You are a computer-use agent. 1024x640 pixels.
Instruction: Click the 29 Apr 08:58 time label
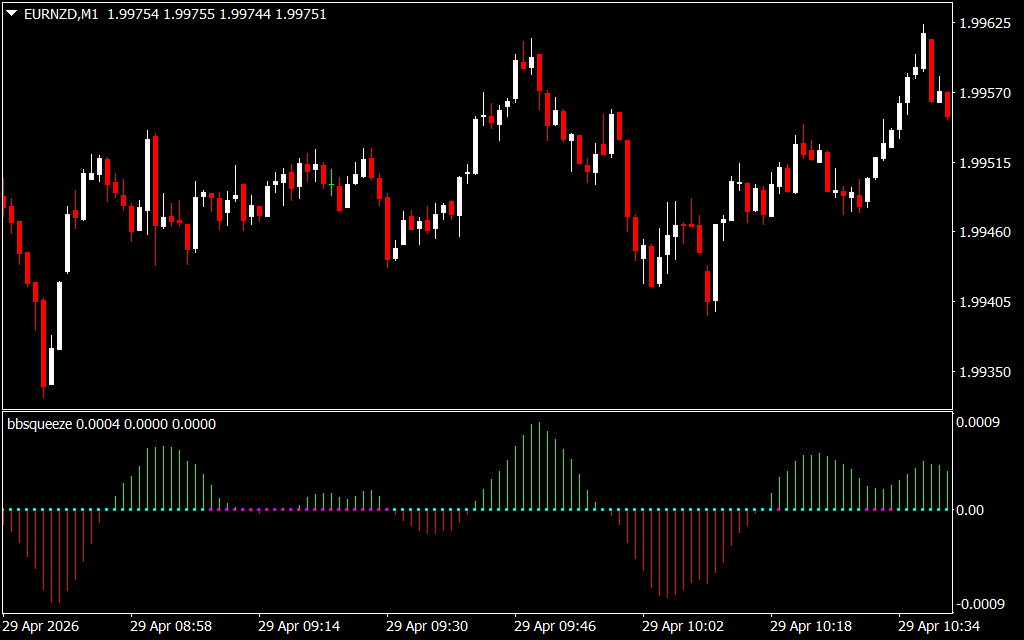[170, 626]
